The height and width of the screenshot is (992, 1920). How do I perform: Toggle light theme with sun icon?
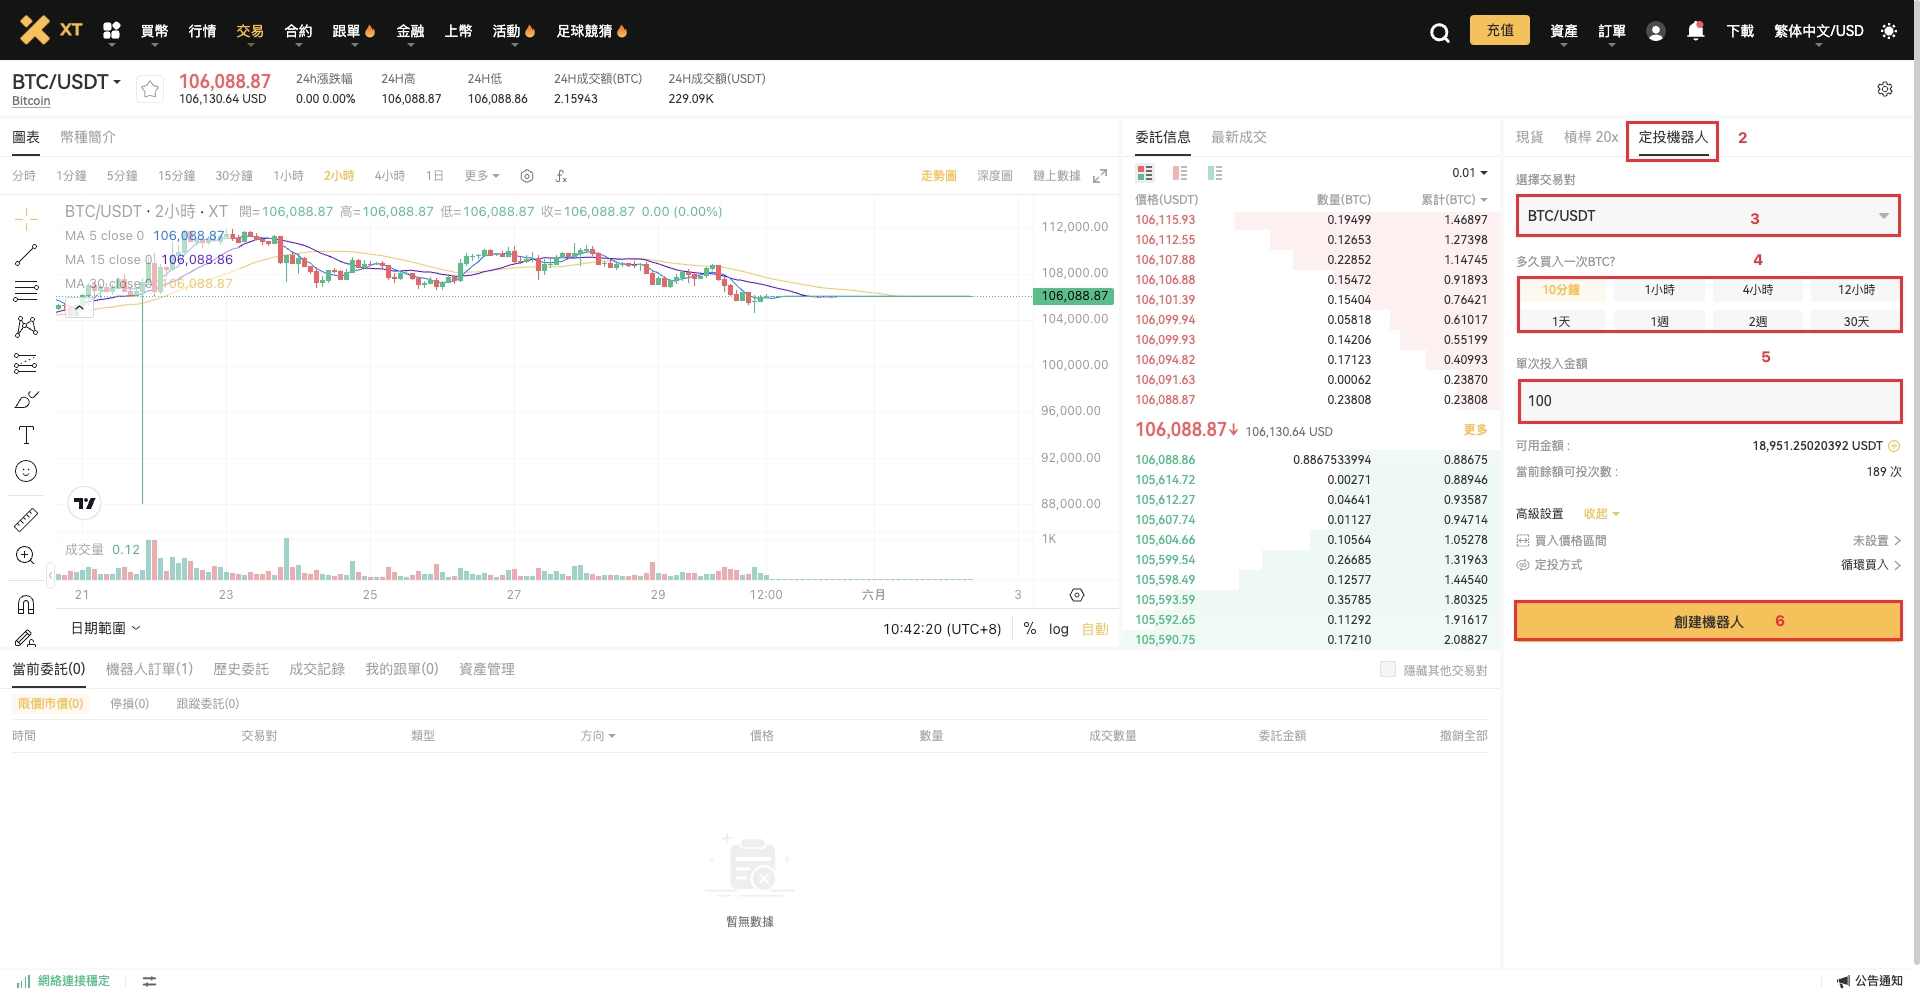(1888, 31)
